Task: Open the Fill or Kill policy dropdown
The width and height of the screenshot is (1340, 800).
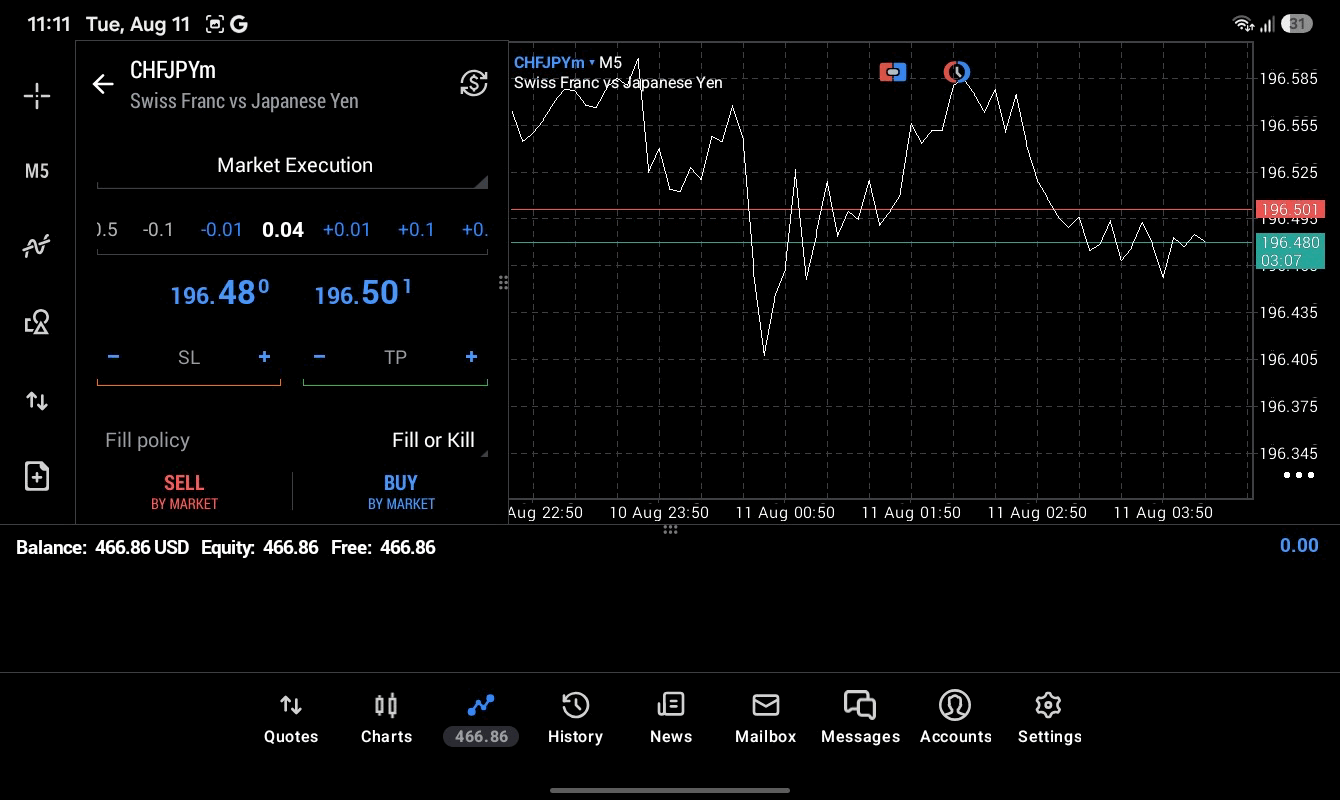Action: click(x=433, y=441)
